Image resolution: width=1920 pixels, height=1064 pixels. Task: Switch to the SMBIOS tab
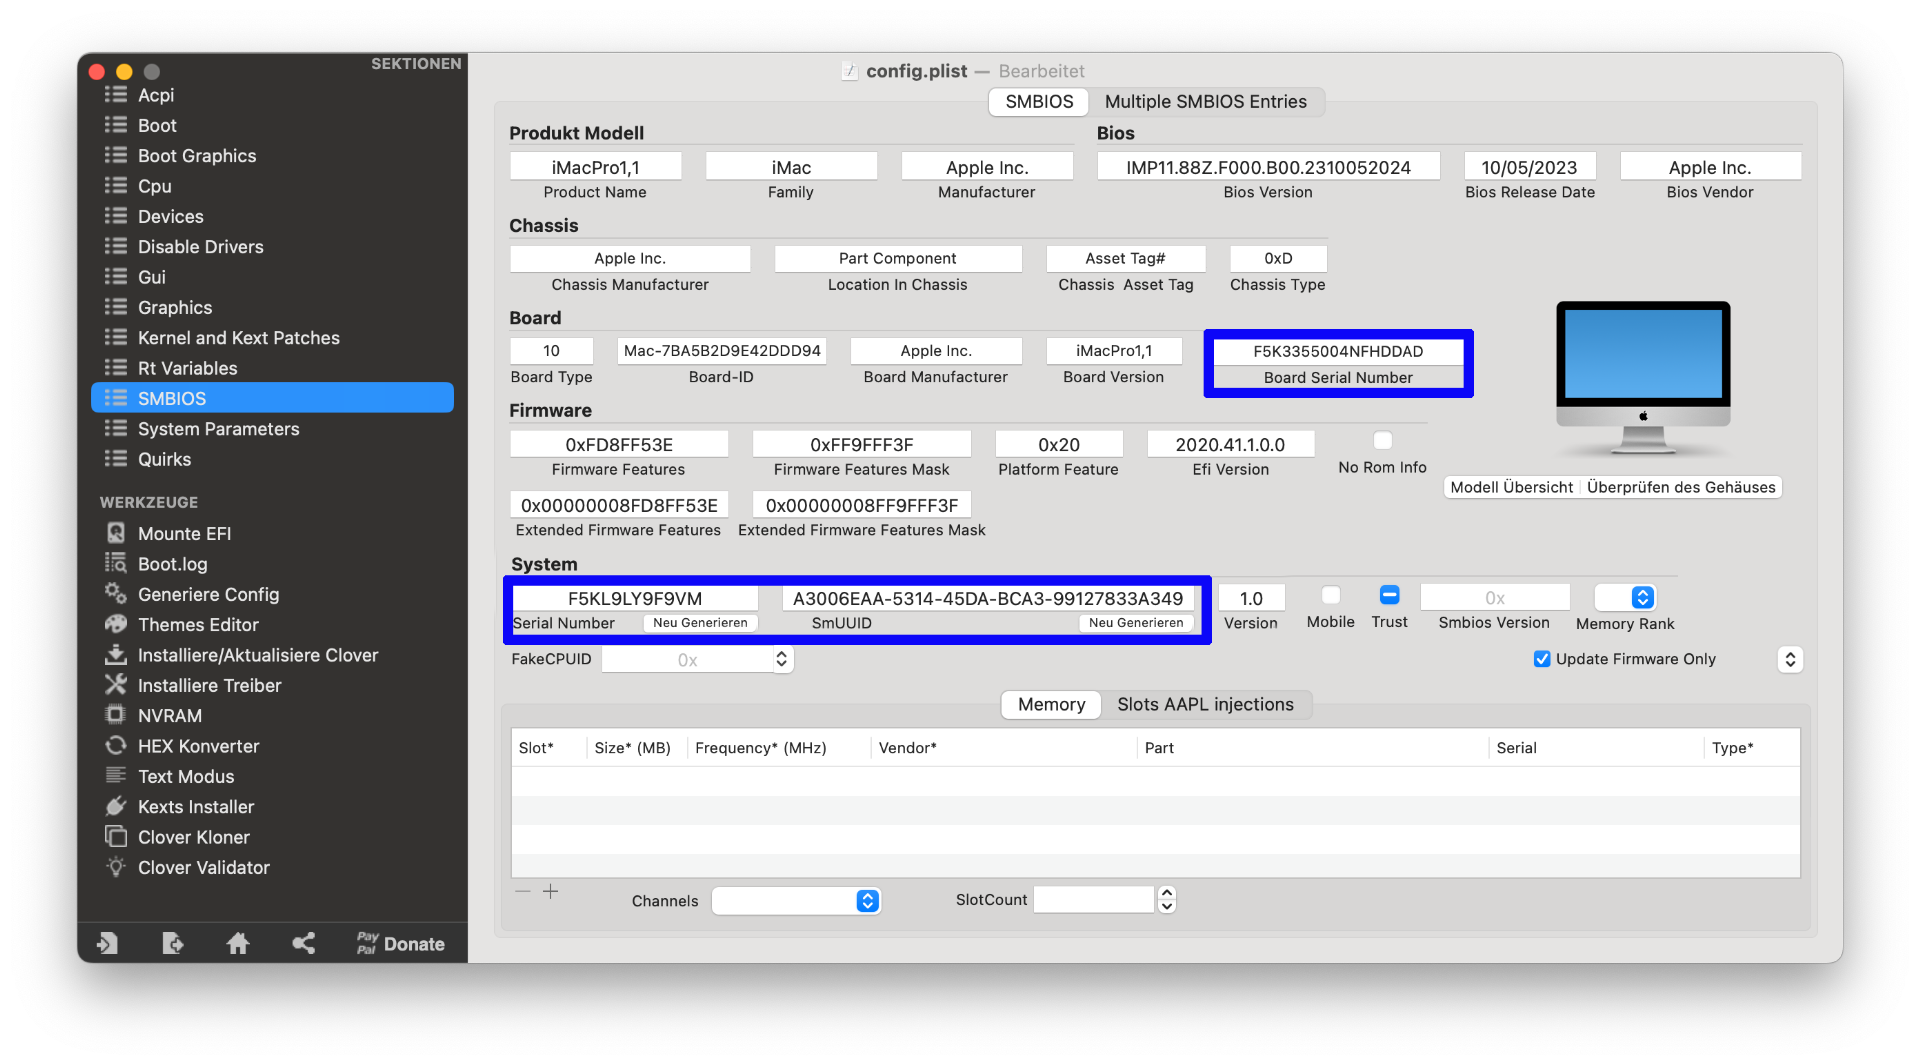tap(1039, 102)
